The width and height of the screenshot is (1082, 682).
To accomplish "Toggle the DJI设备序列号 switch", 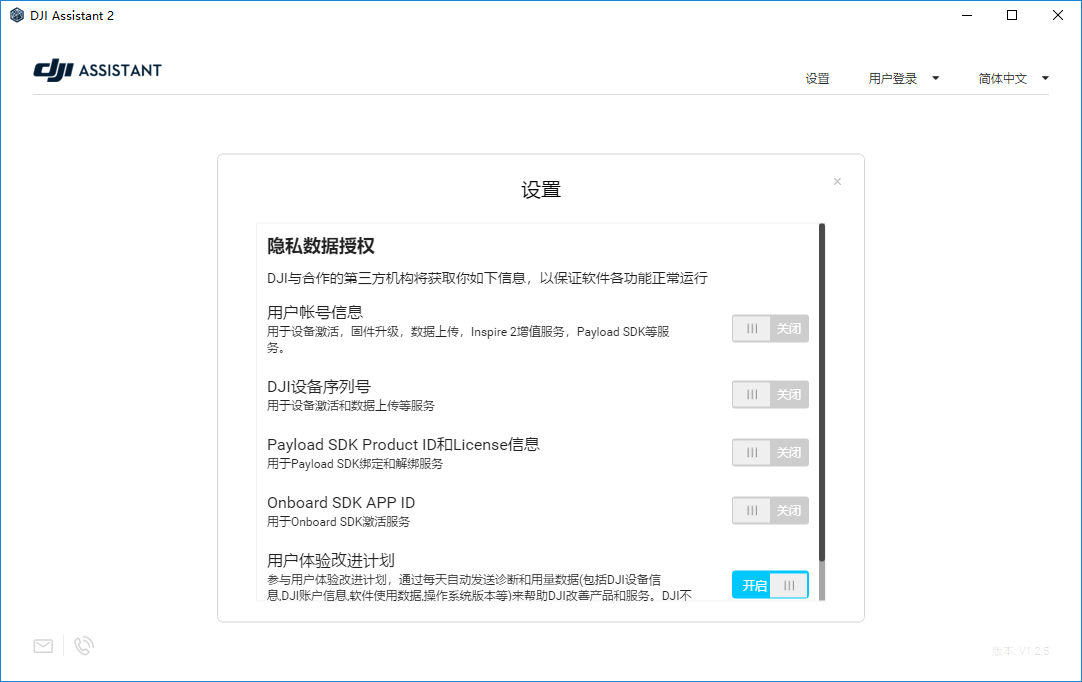I will tap(770, 394).
